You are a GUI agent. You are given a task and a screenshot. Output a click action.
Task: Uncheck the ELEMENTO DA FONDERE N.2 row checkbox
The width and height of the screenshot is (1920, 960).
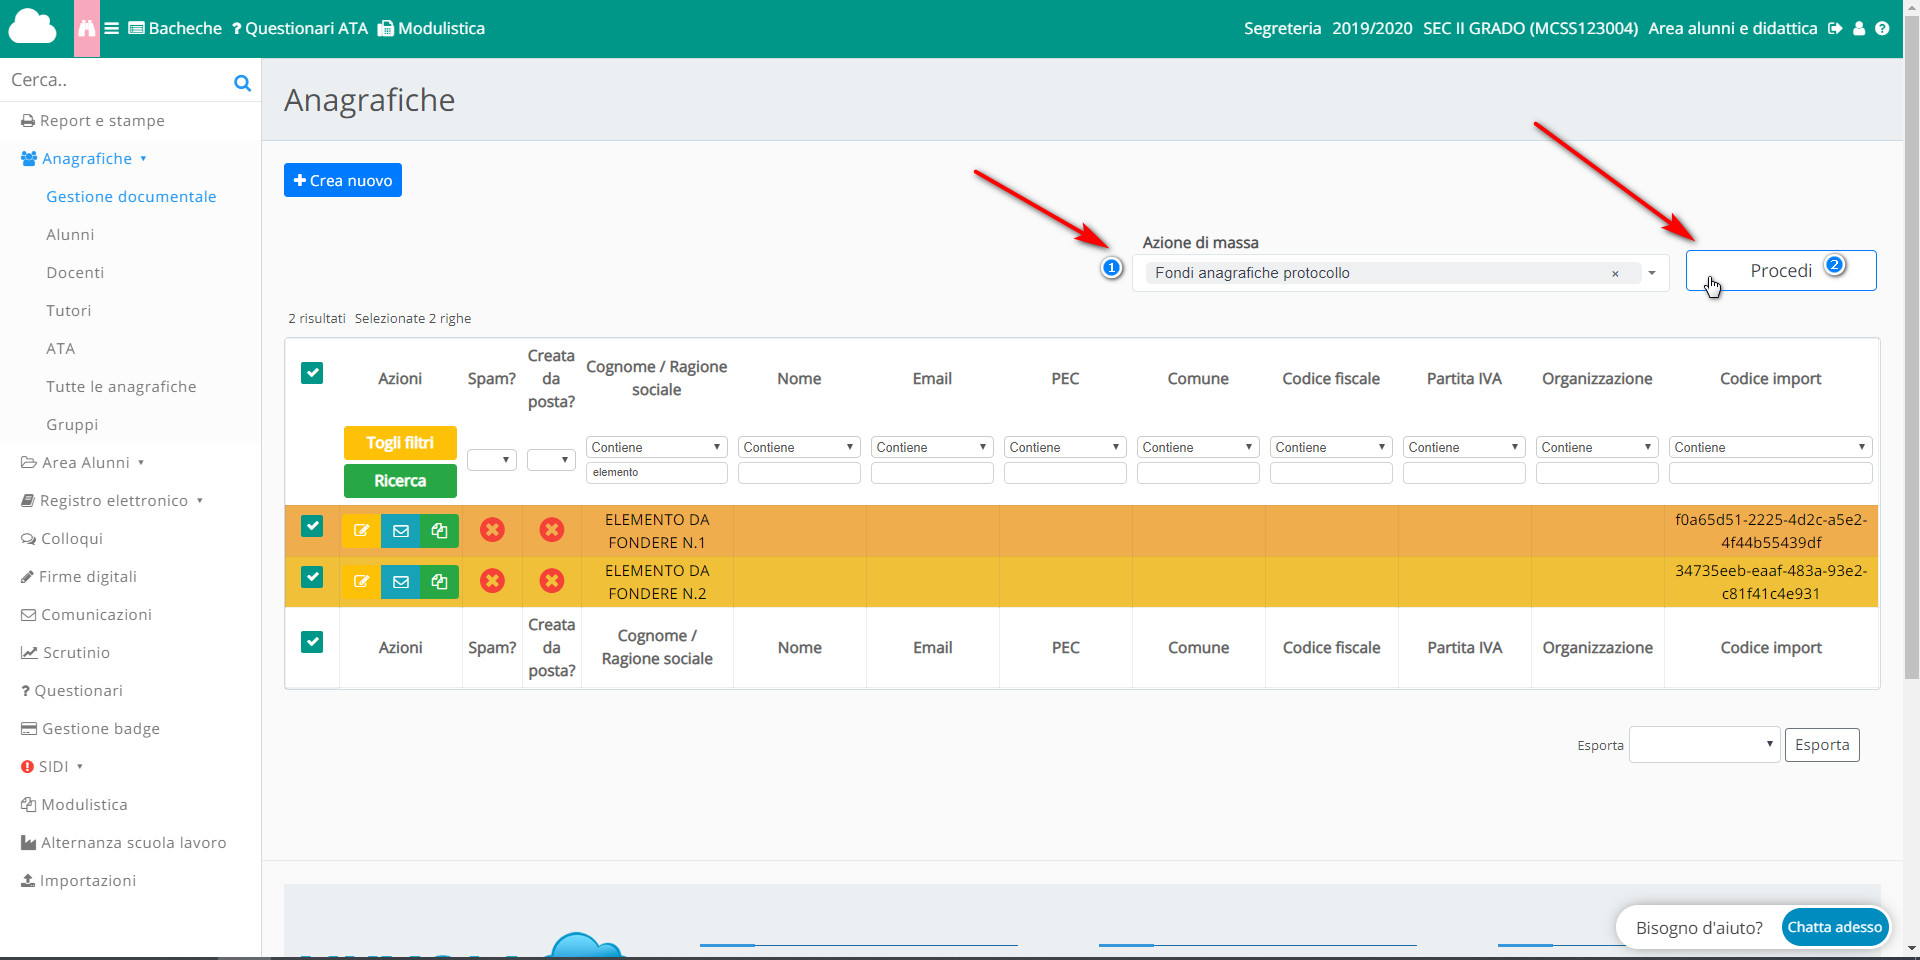pos(312,578)
